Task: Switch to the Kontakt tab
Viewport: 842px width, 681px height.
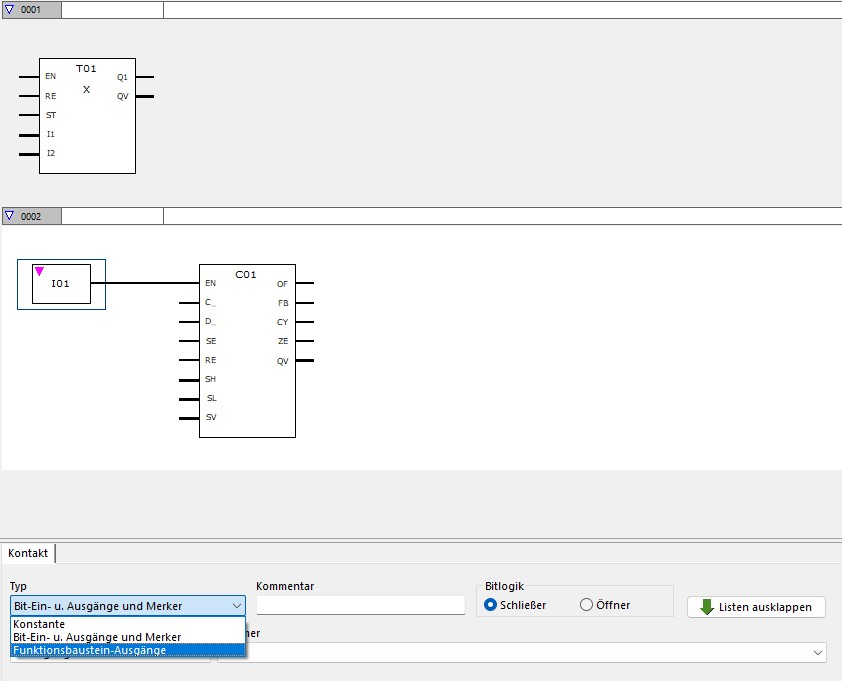Action: tap(28, 553)
